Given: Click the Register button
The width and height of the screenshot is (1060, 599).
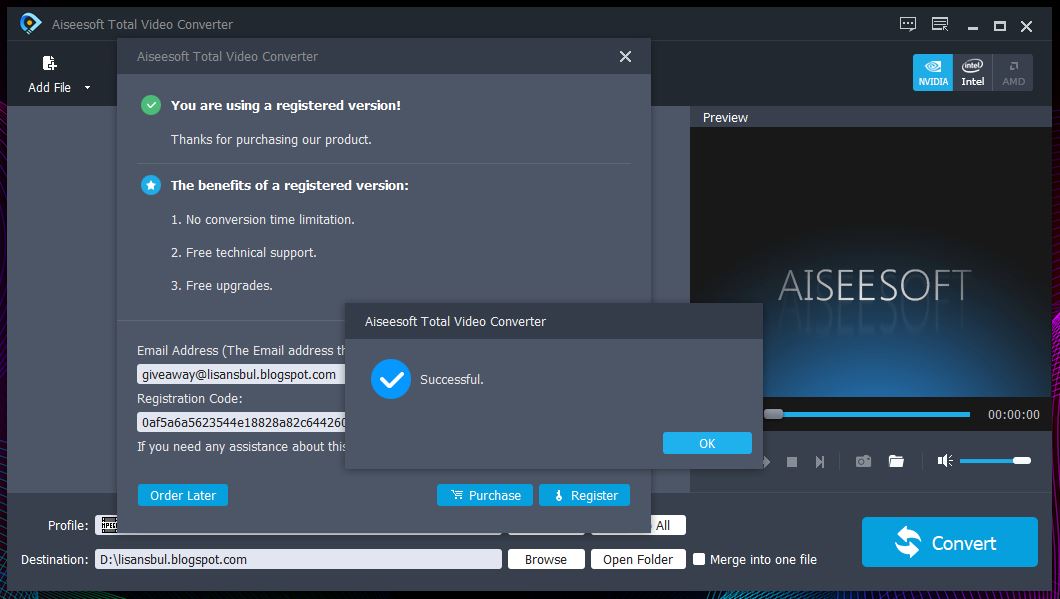Looking at the screenshot, I should [584, 494].
